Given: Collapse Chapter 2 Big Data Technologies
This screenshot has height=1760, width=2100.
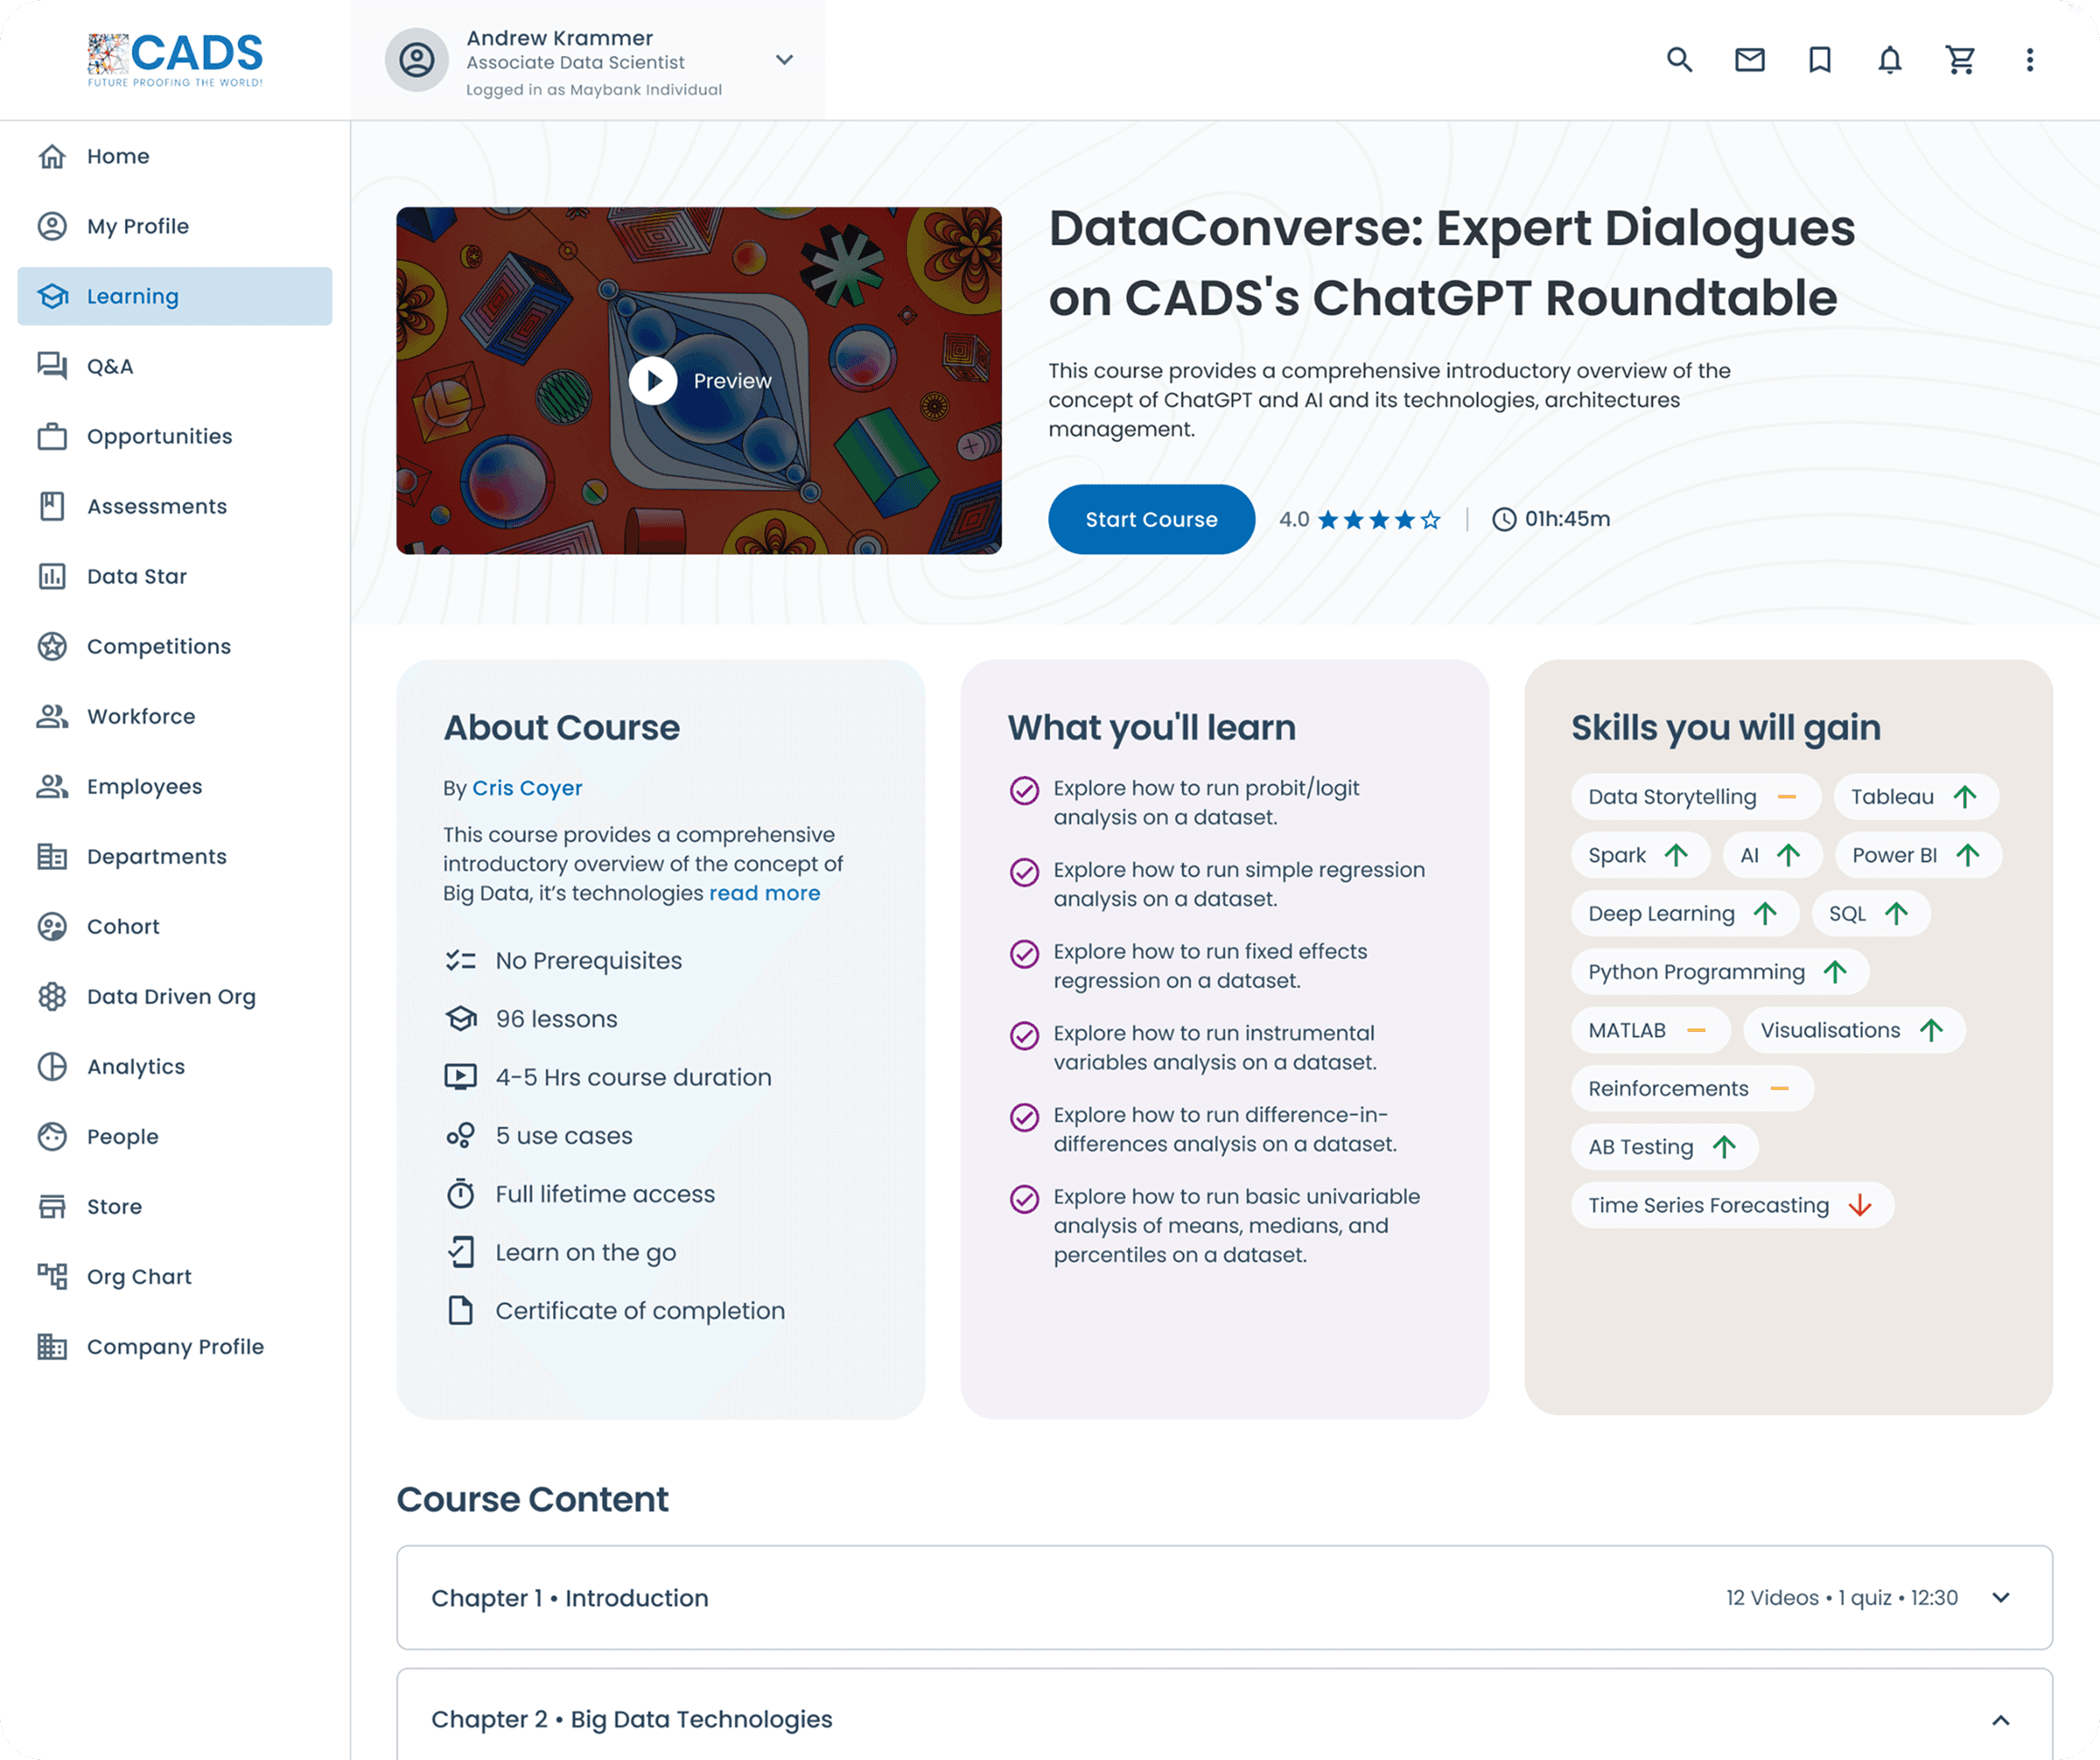Looking at the screenshot, I should click(x=2000, y=1720).
